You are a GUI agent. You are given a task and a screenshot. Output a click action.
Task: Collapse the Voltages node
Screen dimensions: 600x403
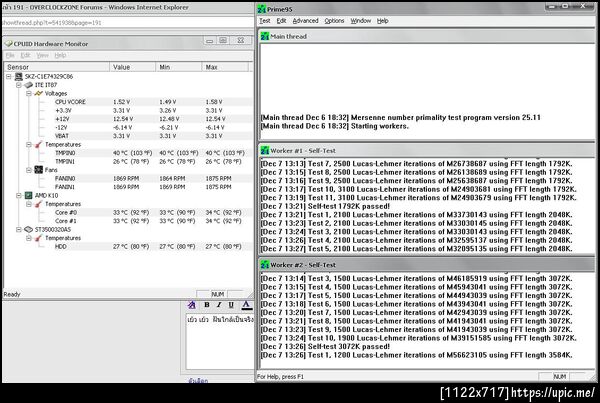coord(29,93)
